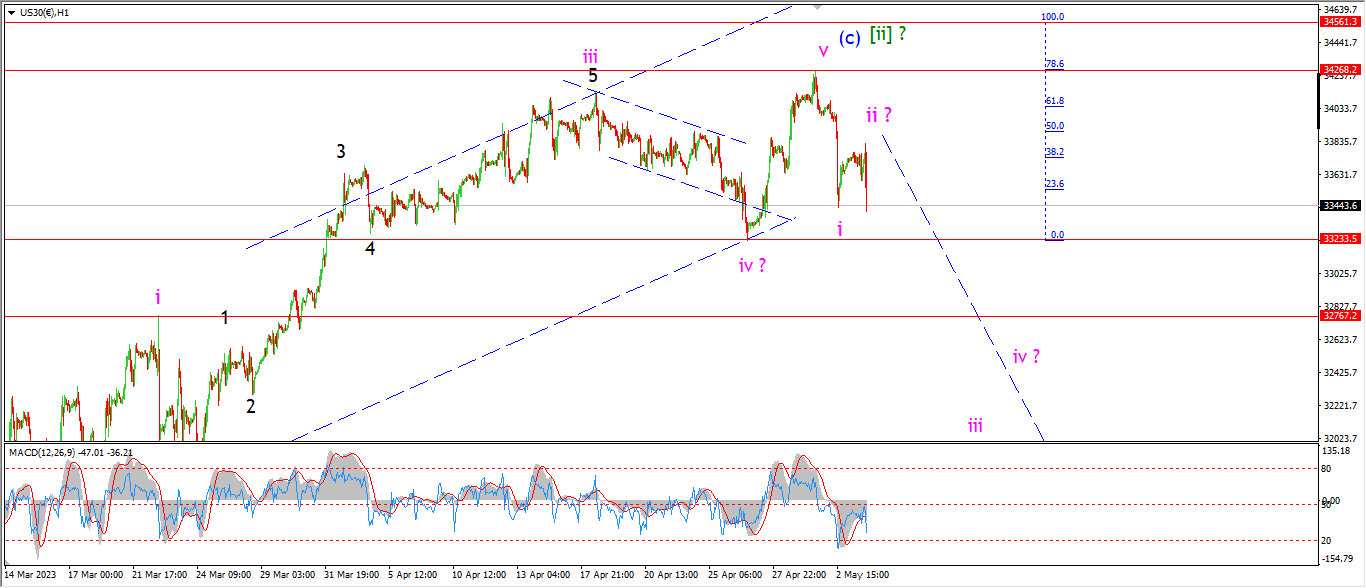Select the 33233.5 red price label
1366x588 pixels.
pos(1340,239)
